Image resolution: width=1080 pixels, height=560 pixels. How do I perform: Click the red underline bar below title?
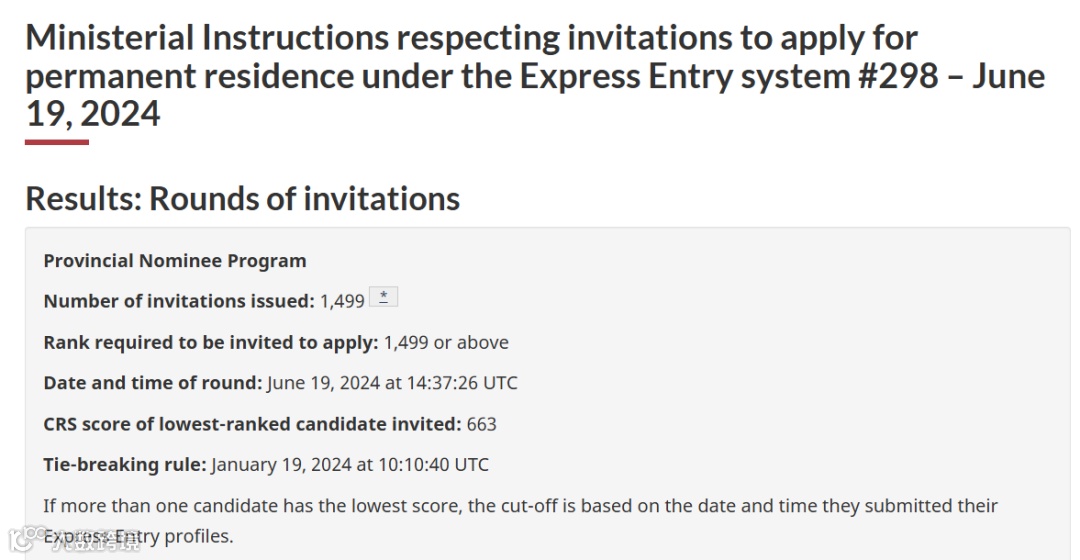[57, 142]
